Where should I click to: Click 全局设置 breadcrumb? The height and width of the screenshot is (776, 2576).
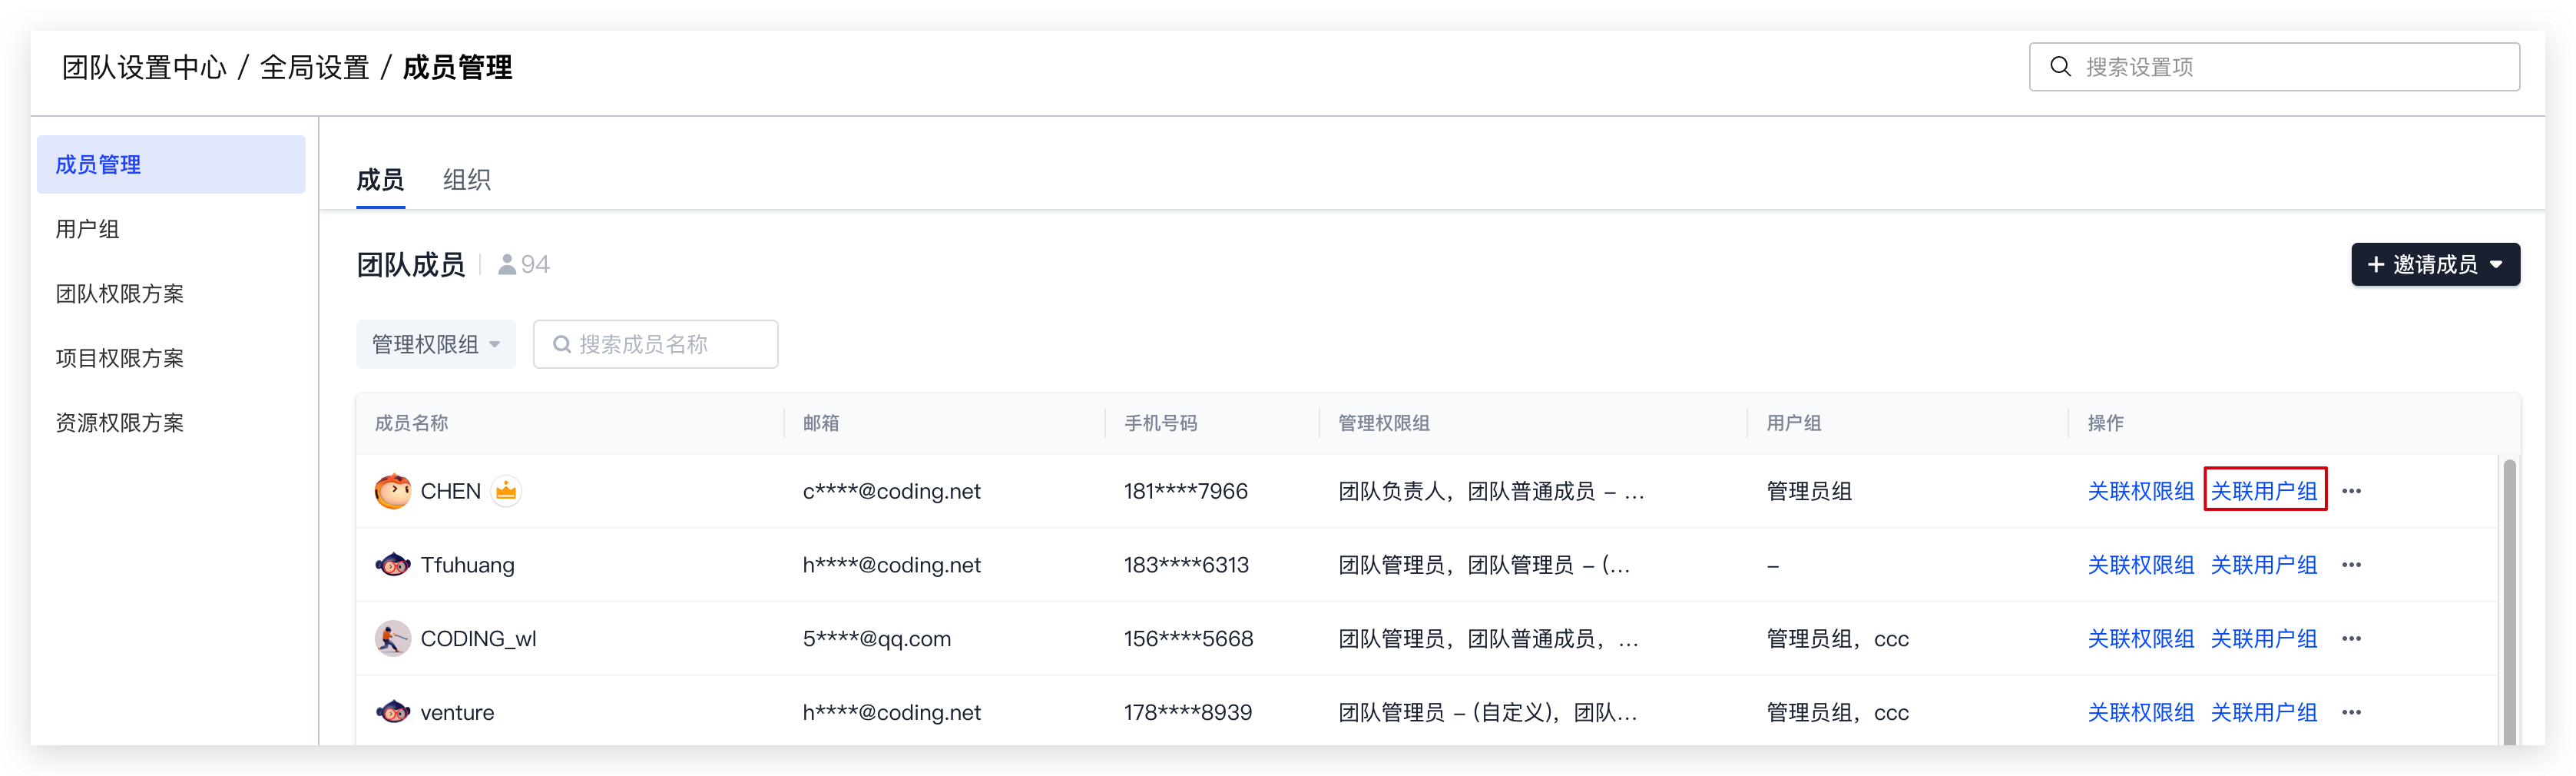coord(314,67)
